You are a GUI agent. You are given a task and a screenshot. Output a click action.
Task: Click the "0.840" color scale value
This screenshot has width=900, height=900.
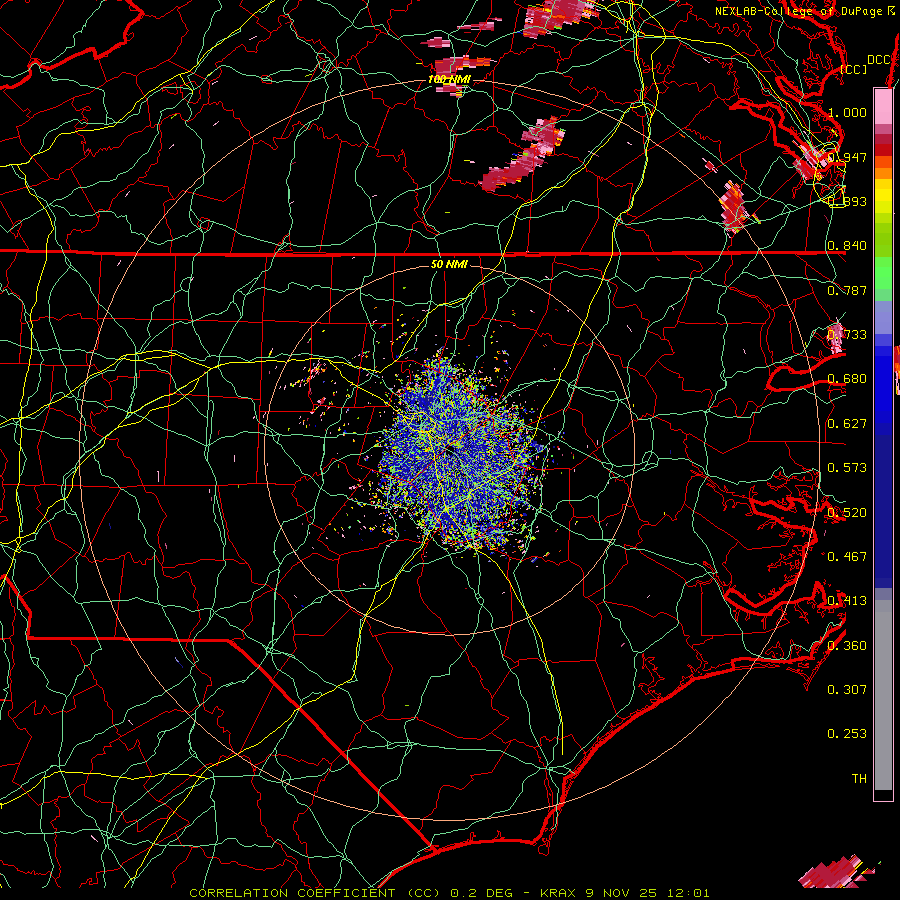tap(847, 246)
